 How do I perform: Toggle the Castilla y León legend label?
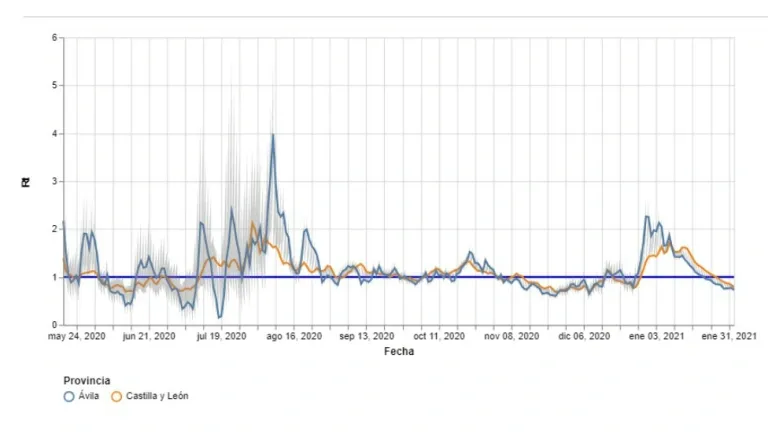coord(157,396)
